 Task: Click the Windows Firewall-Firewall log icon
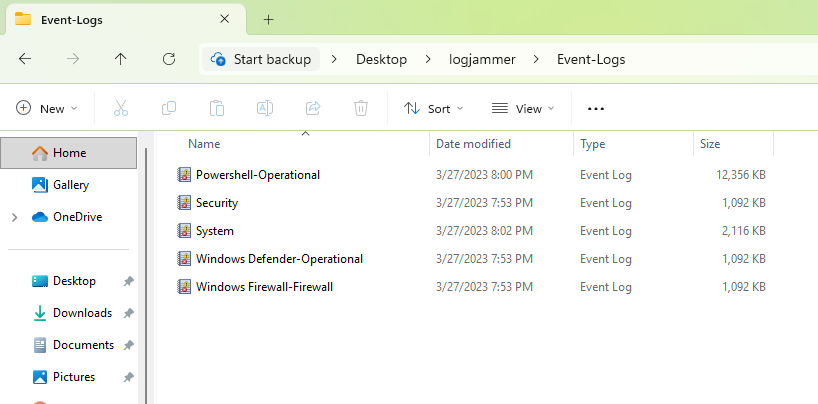click(x=184, y=287)
